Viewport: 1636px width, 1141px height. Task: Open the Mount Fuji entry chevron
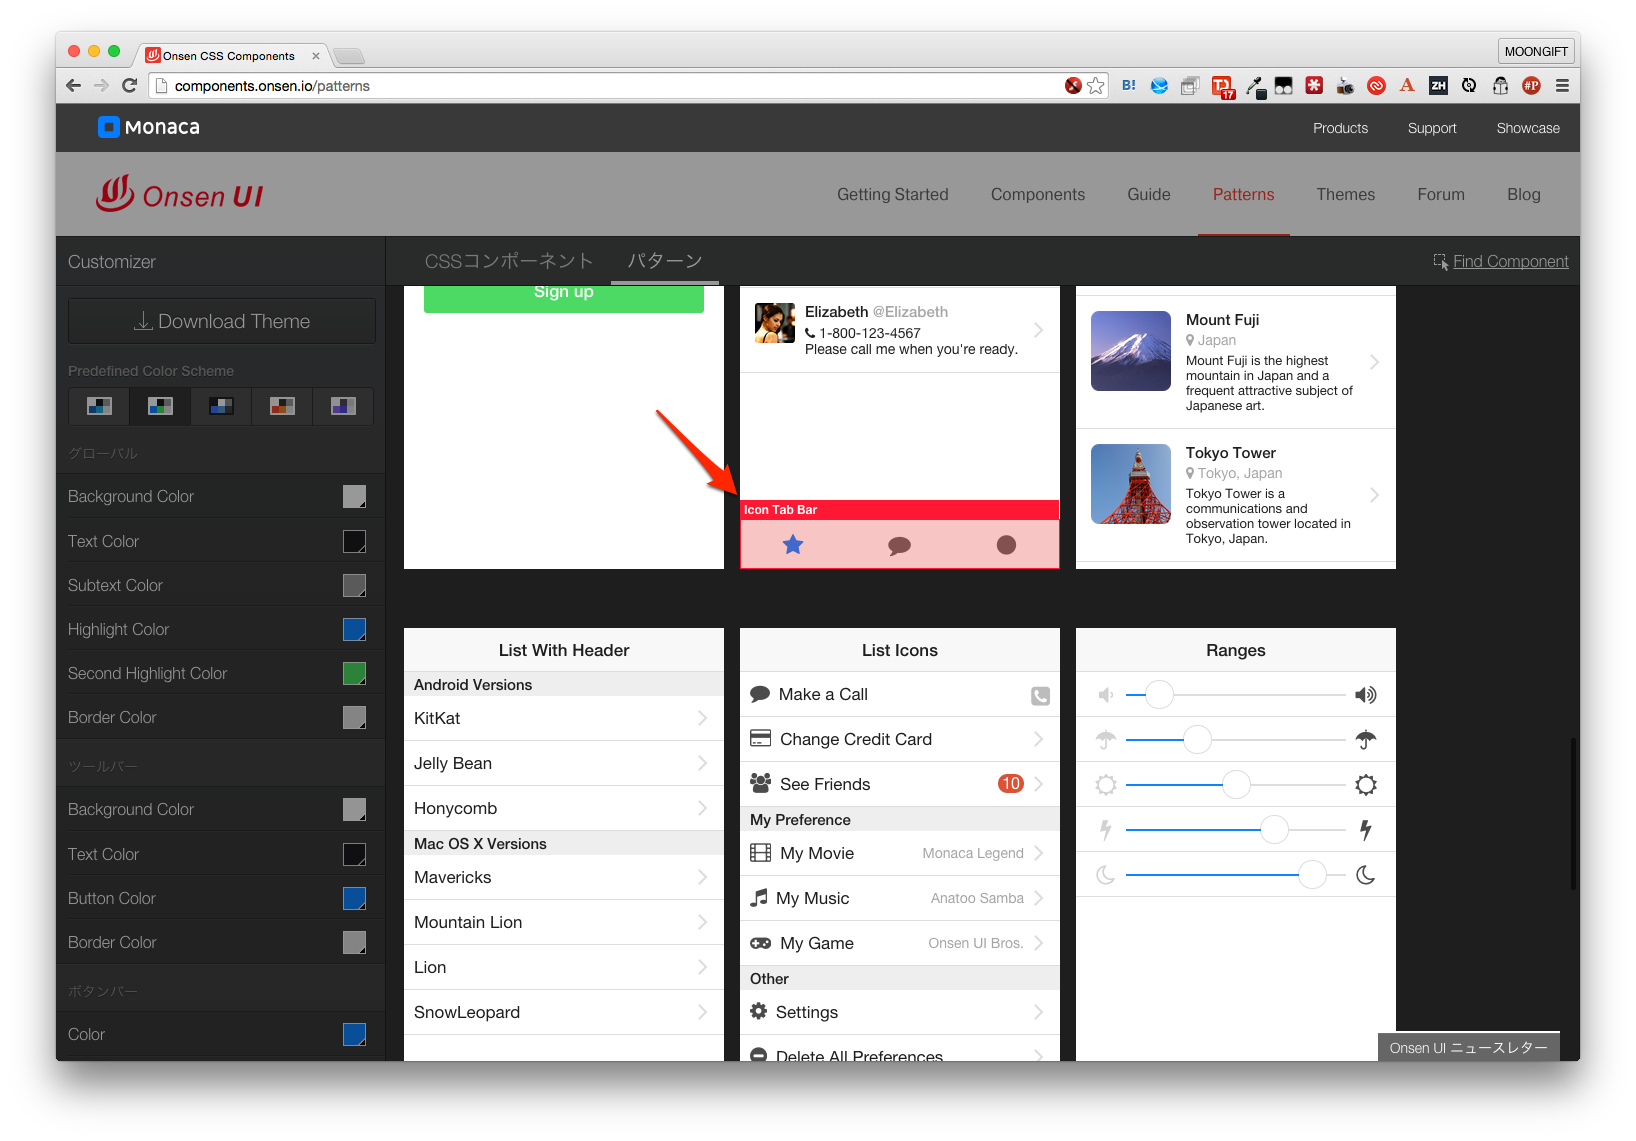click(1374, 362)
